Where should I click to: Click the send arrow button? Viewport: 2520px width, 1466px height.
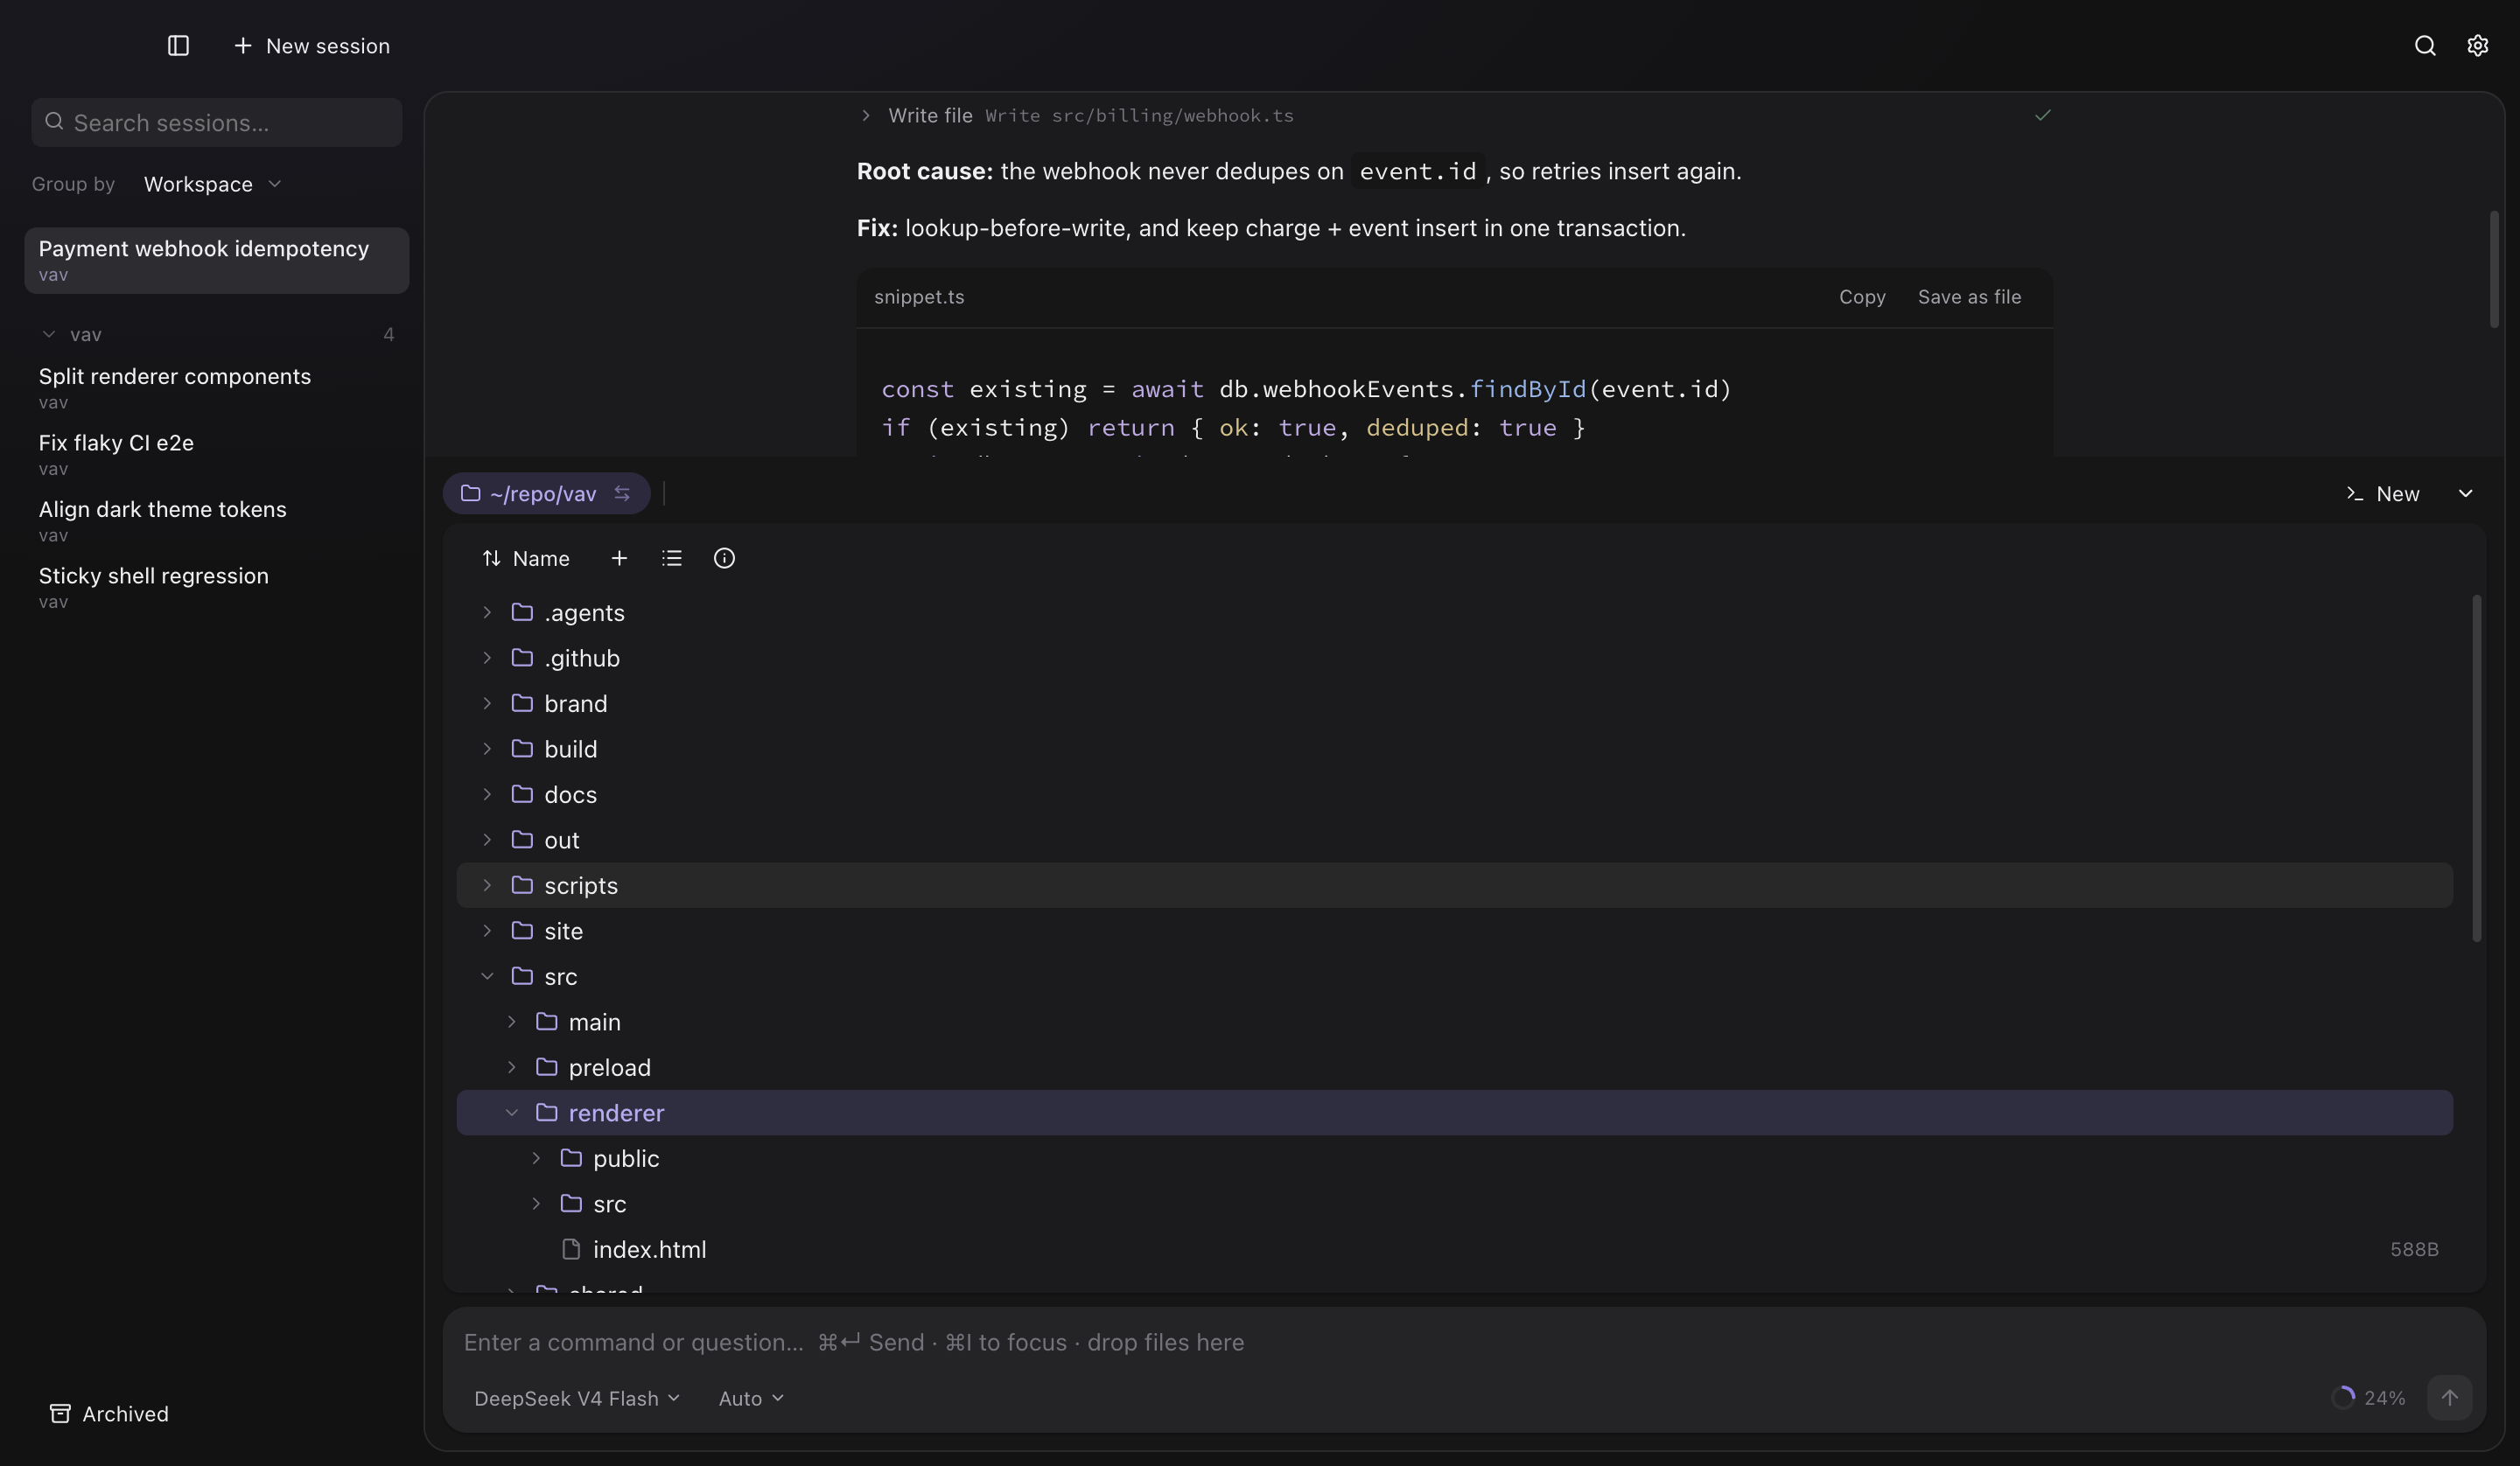(2449, 1398)
